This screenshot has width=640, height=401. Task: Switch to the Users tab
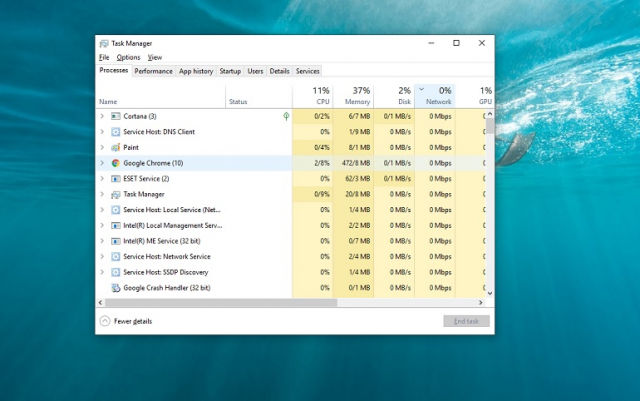click(x=255, y=71)
